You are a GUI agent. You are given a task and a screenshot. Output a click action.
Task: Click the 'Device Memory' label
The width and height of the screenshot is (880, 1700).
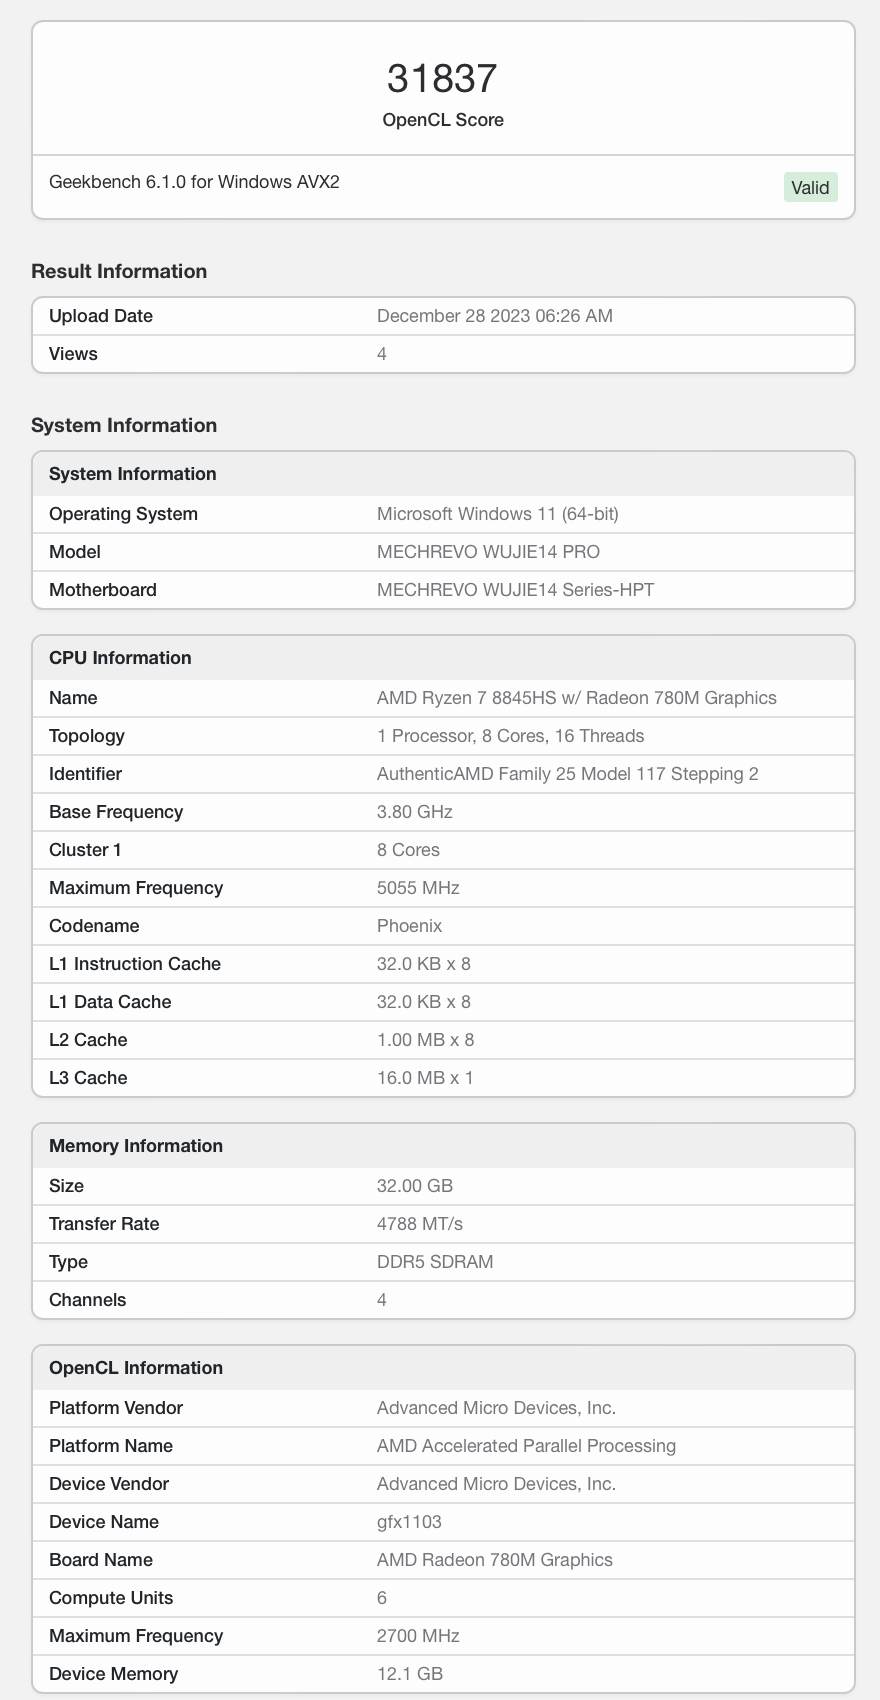pyautogui.click(x=114, y=1674)
